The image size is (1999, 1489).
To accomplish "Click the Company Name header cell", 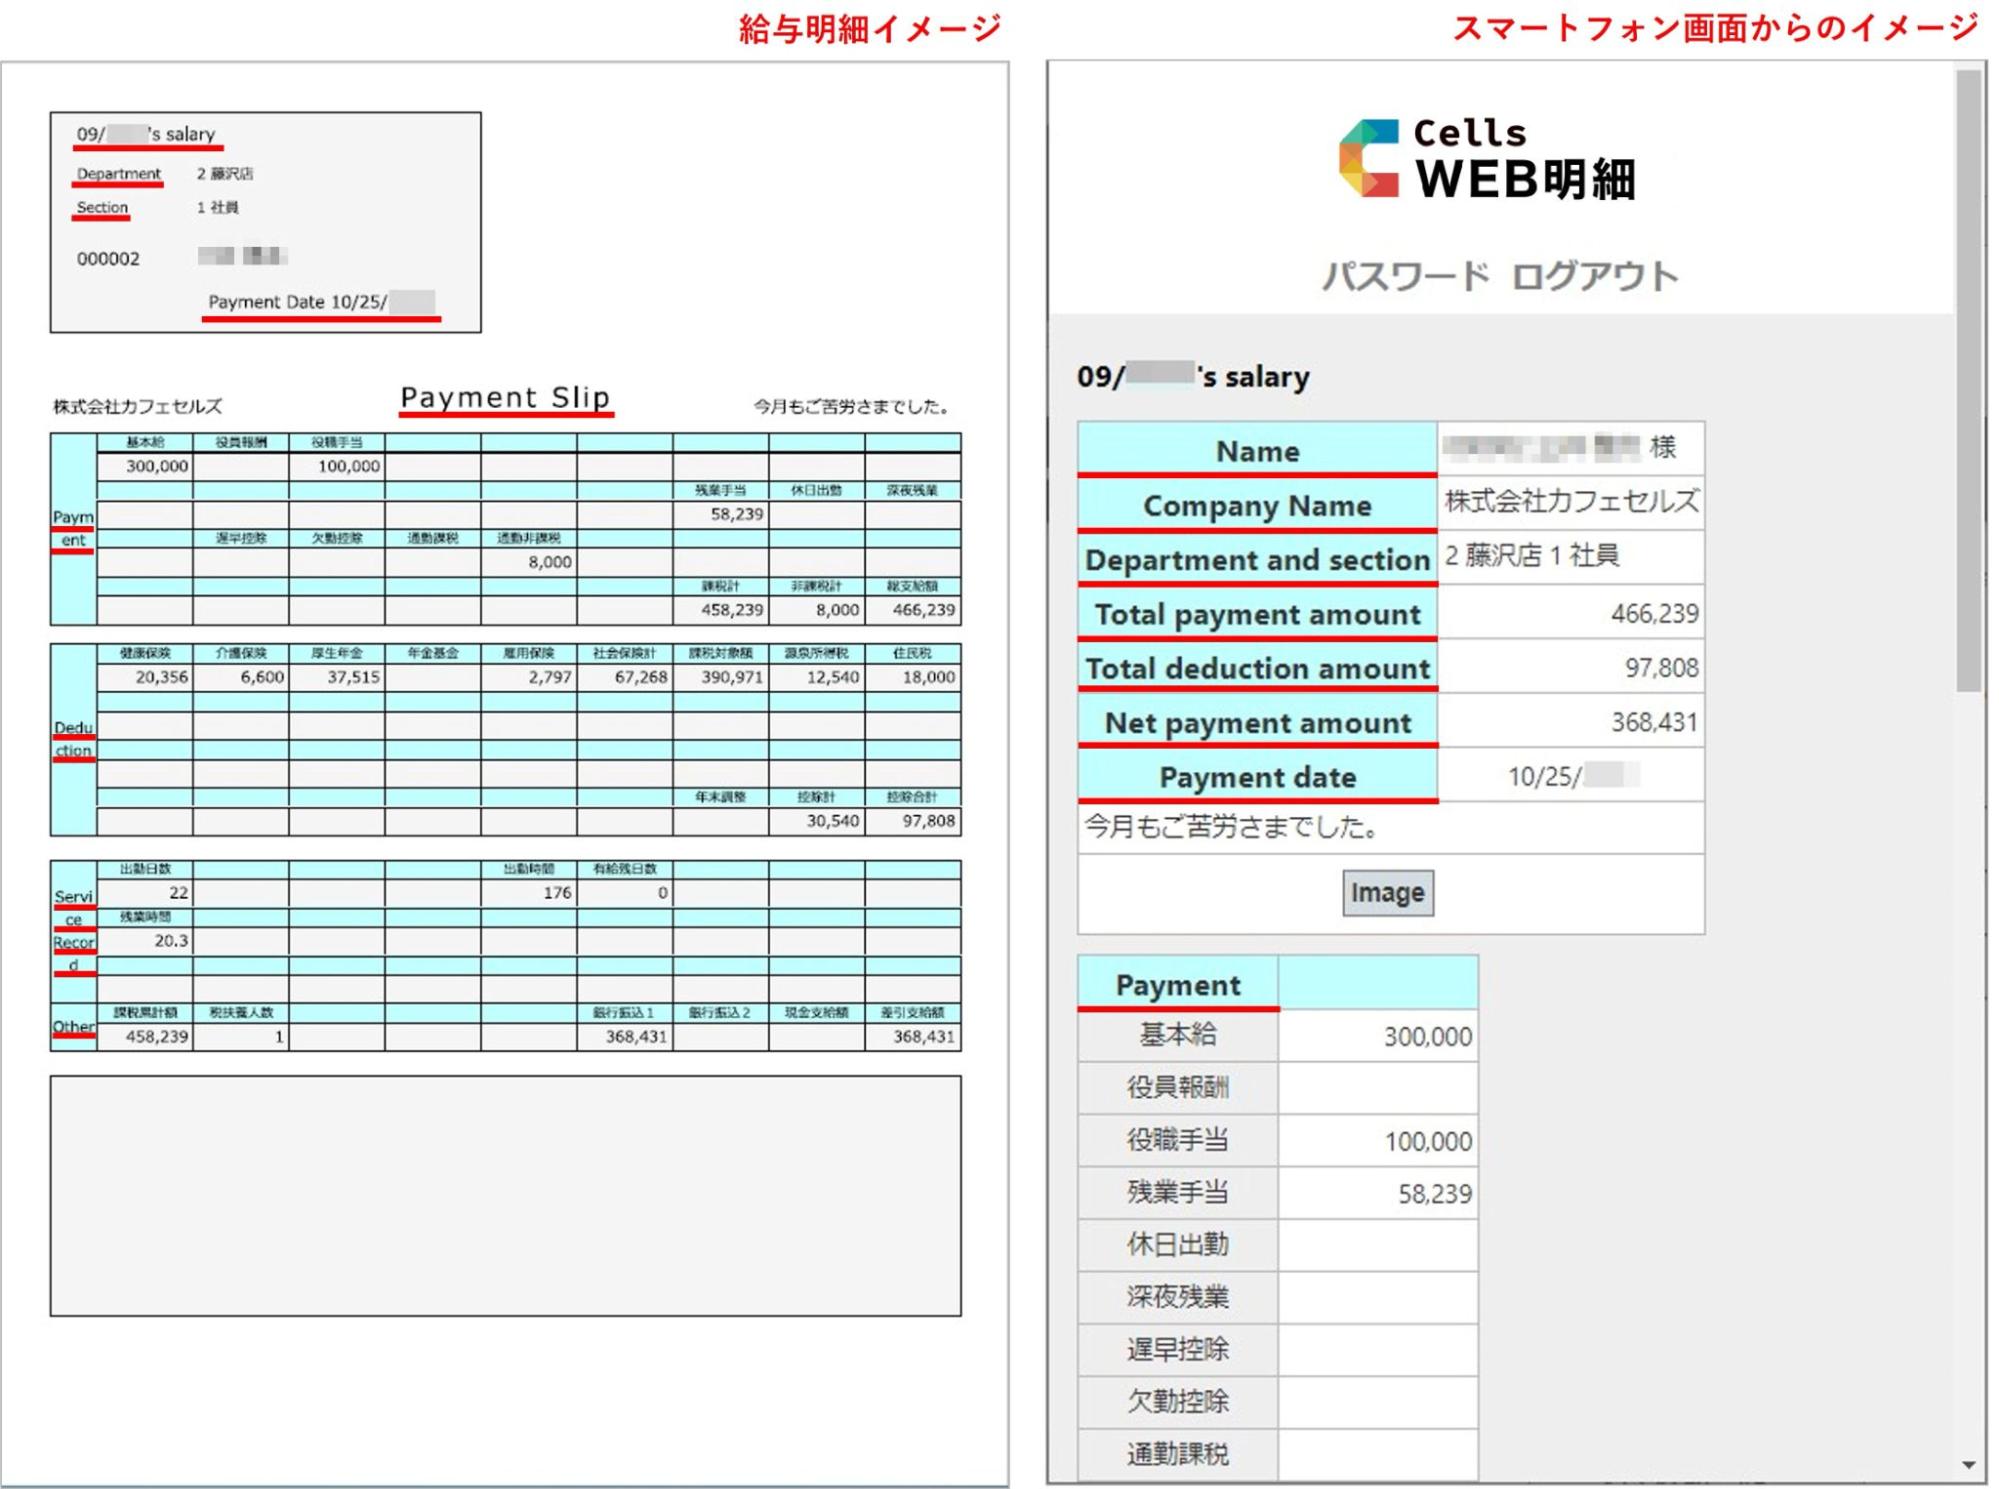I will tap(1257, 505).
